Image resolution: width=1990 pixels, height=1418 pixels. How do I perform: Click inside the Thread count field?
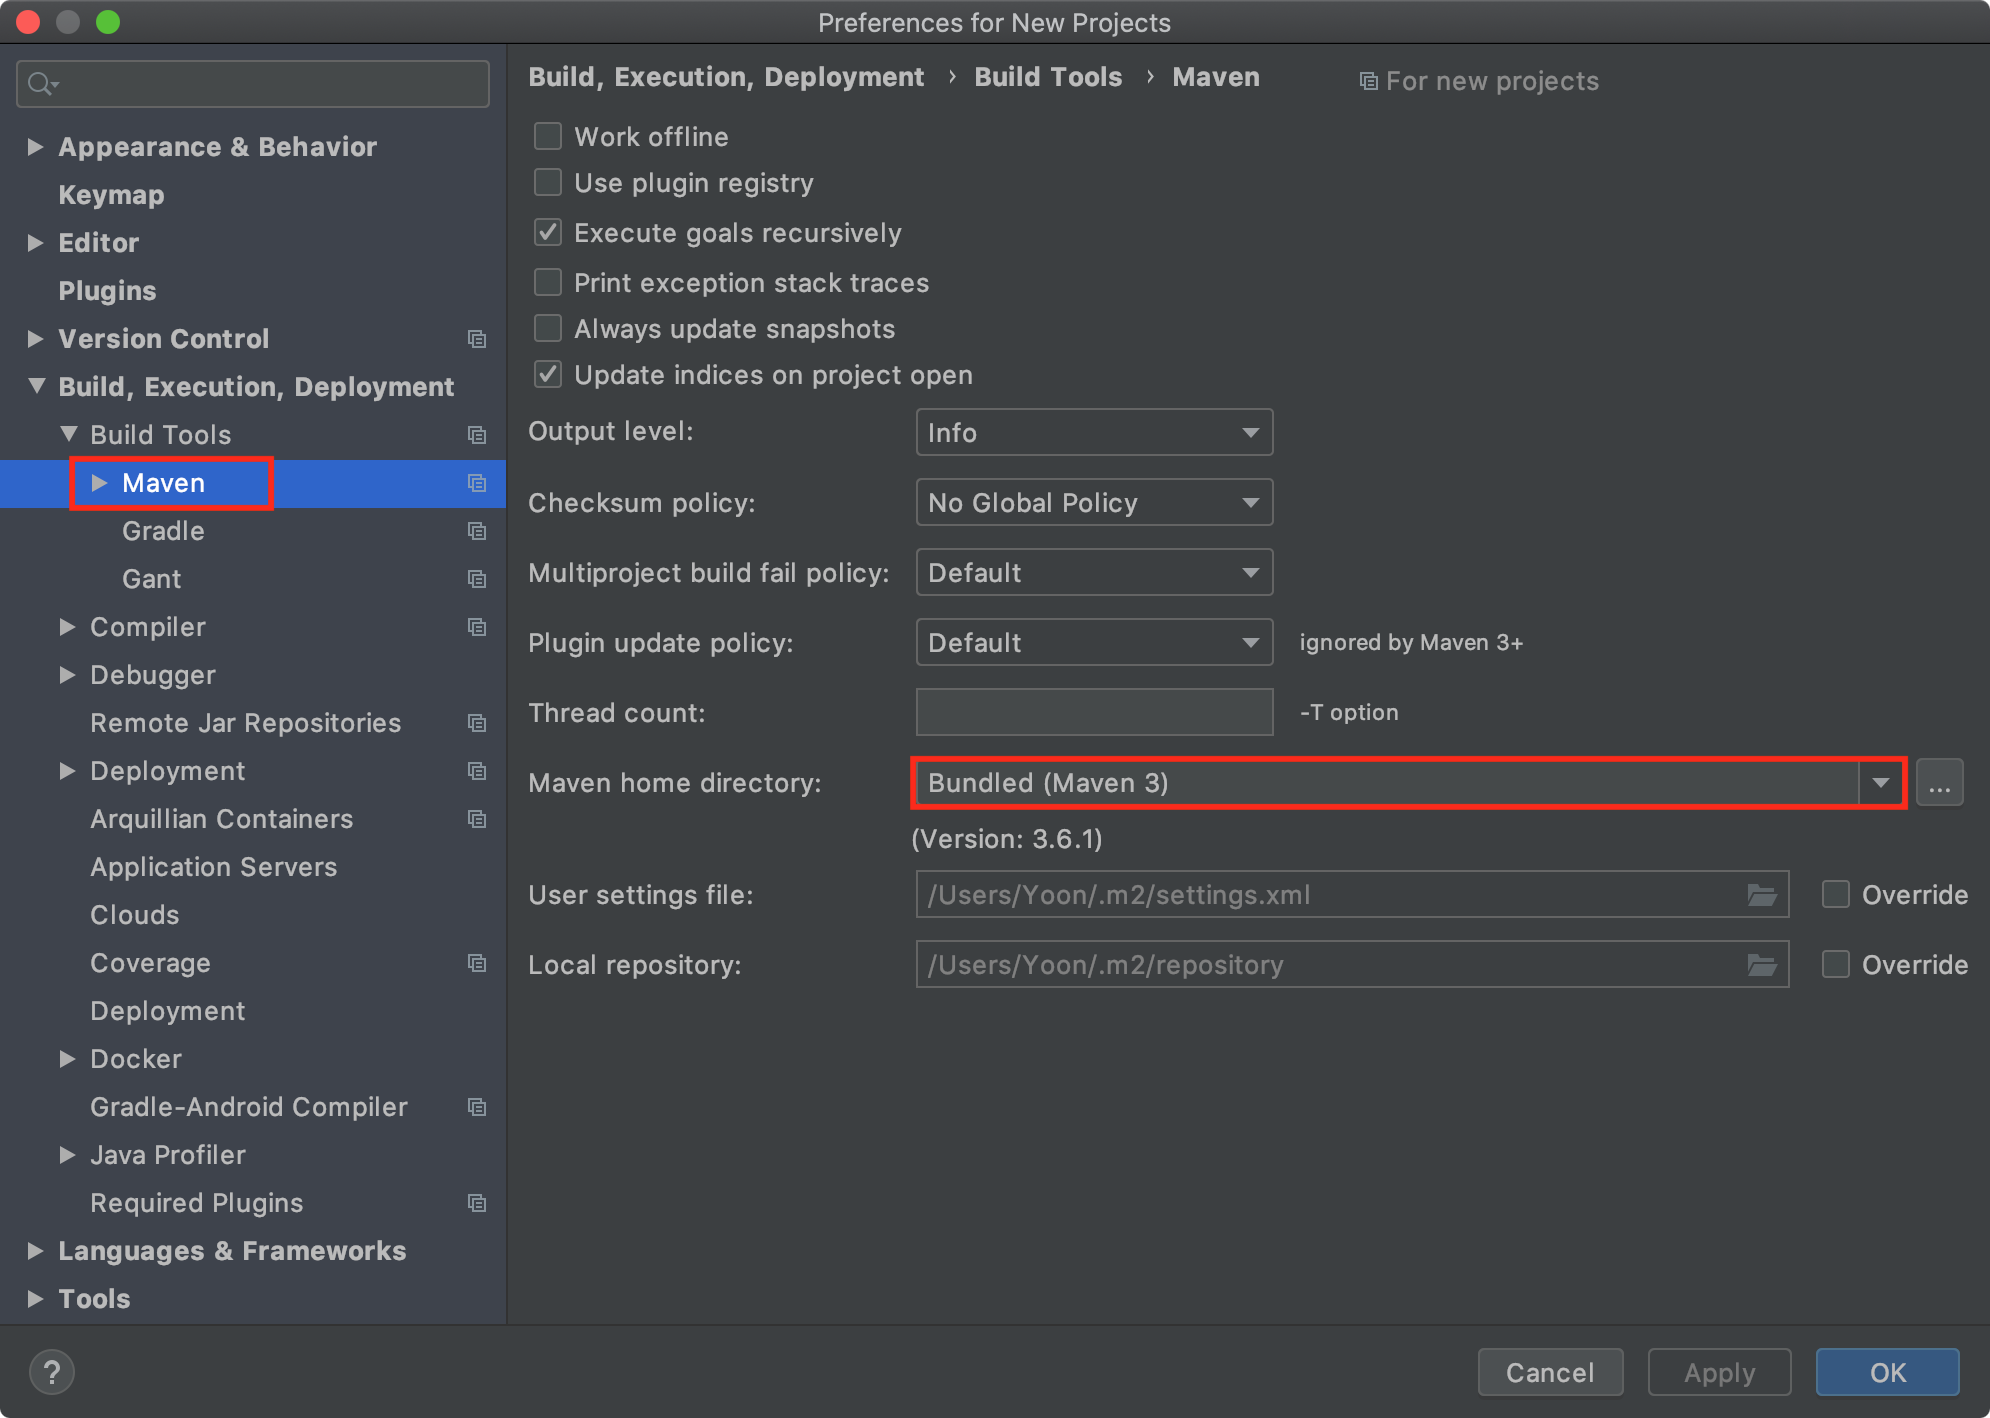pyautogui.click(x=1093, y=712)
